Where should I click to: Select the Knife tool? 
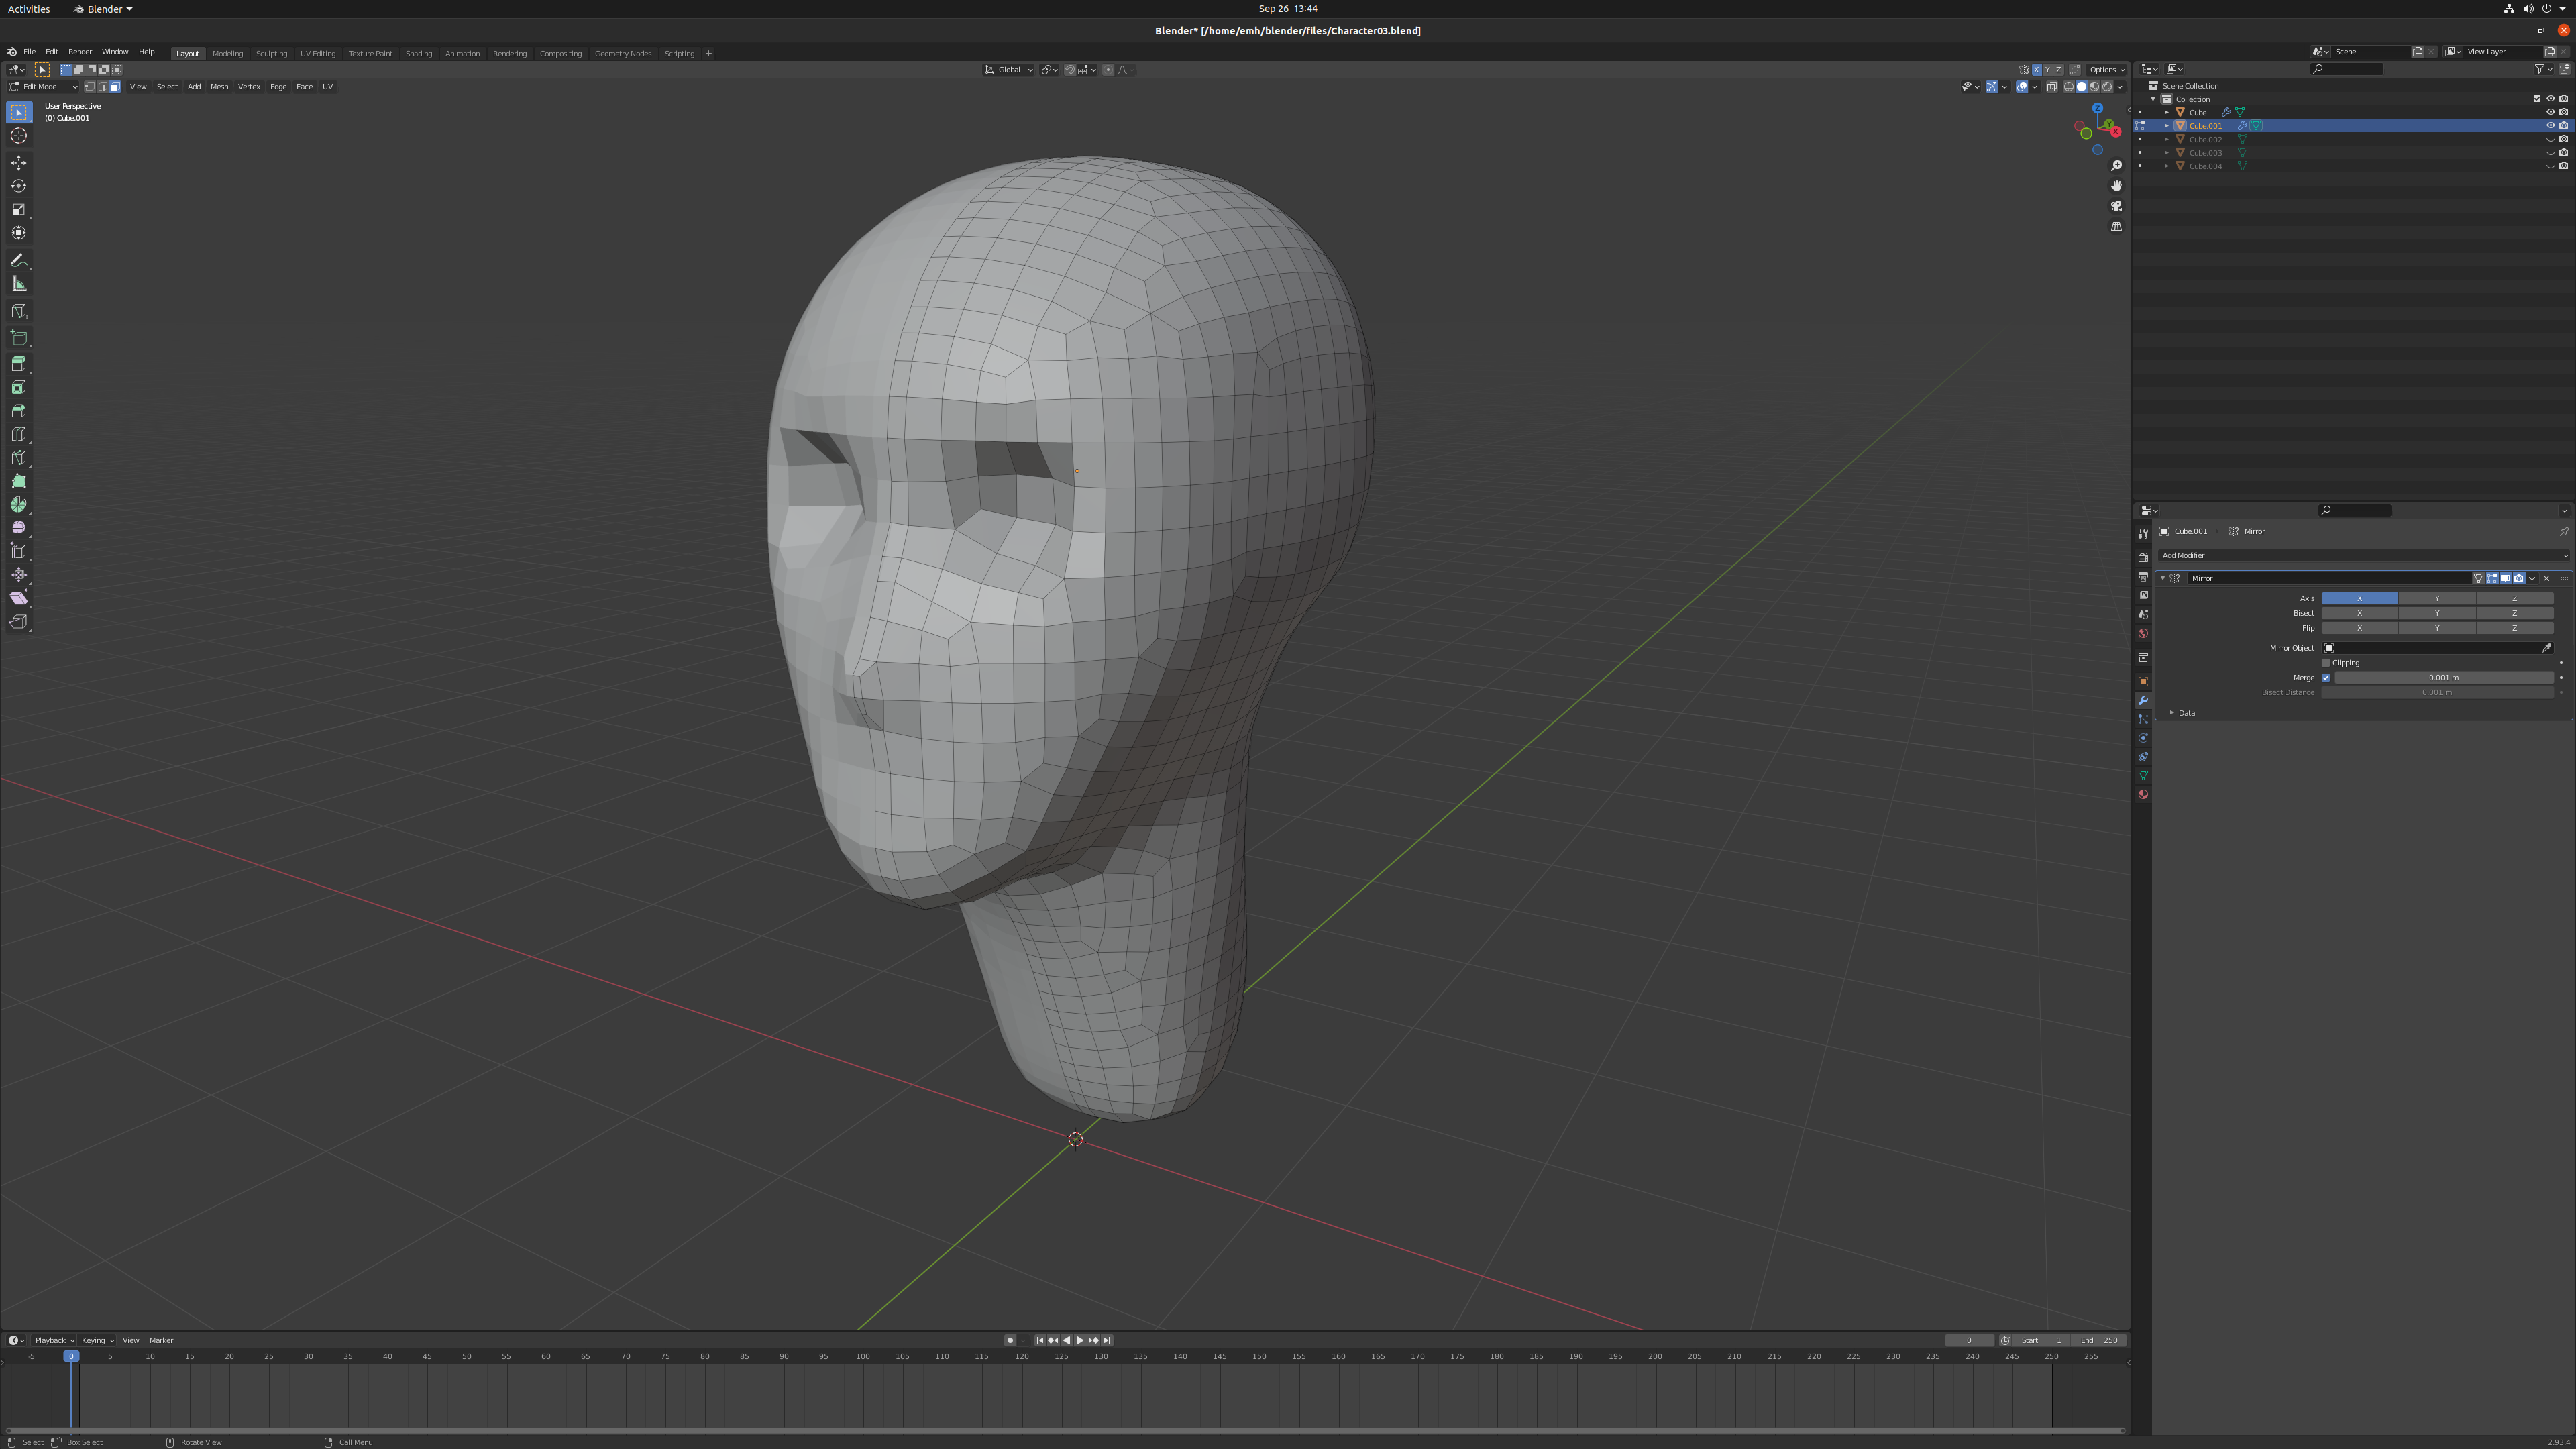point(19,458)
